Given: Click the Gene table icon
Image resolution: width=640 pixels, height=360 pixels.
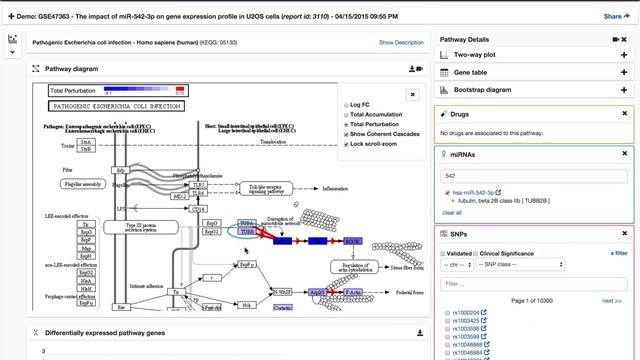Looking at the screenshot, I should [444, 73].
